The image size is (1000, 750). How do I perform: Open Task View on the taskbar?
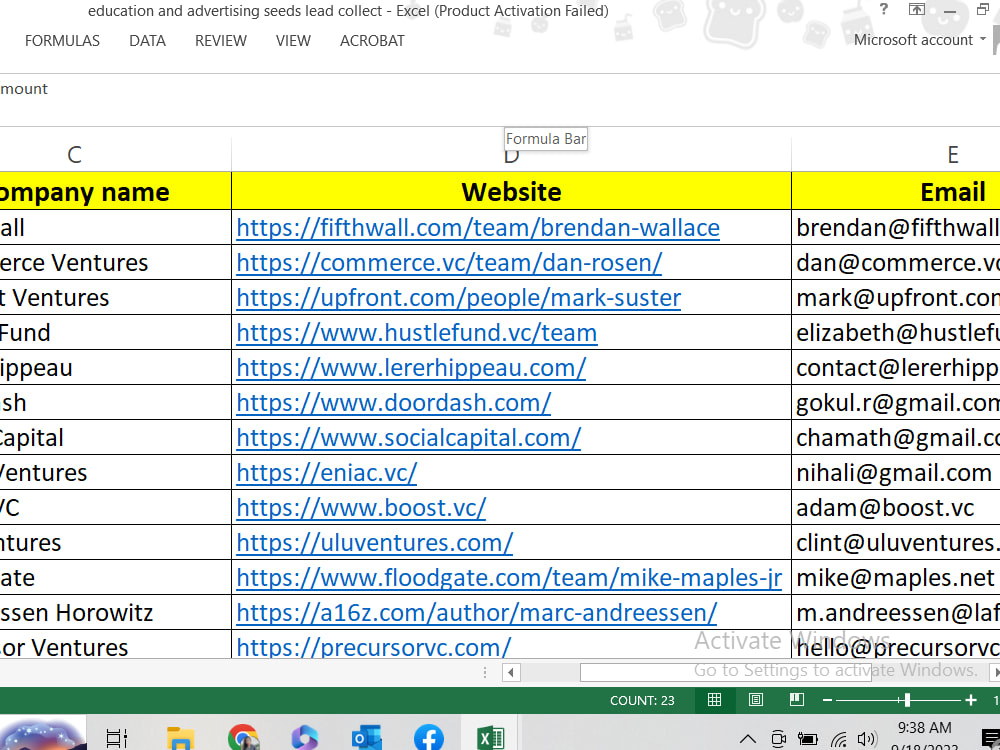(x=117, y=738)
